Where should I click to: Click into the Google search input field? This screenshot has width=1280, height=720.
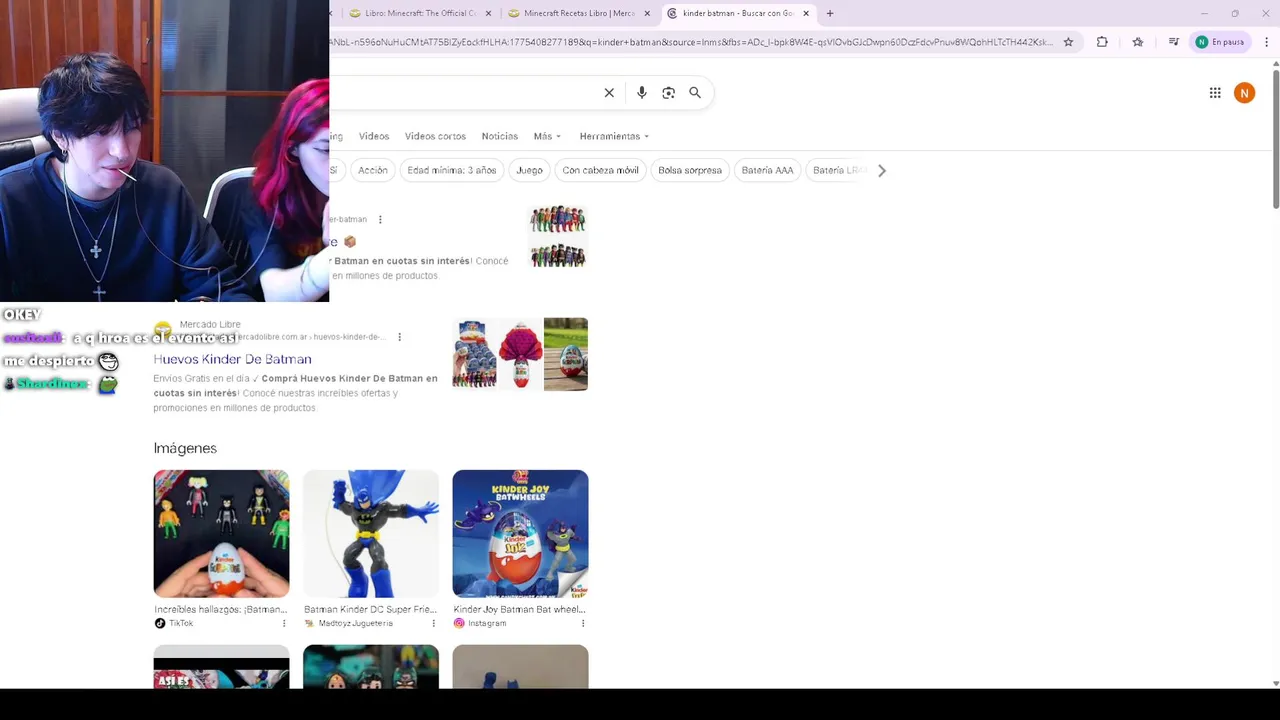click(462, 93)
